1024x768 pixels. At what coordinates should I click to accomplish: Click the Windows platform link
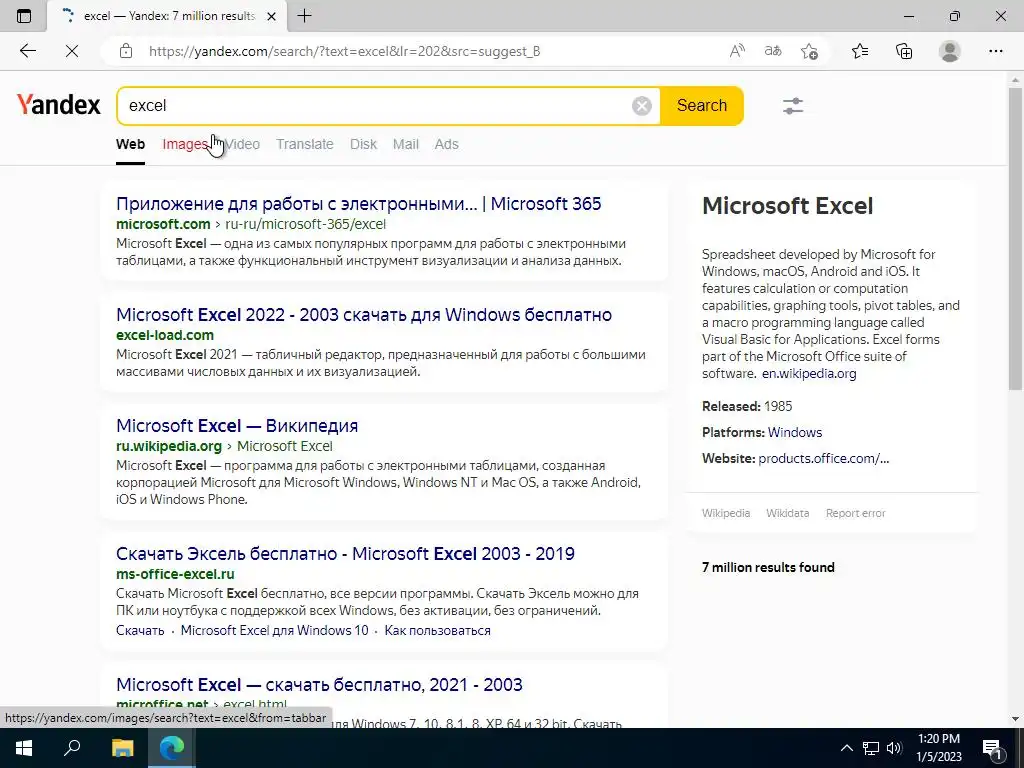[x=795, y=432]
